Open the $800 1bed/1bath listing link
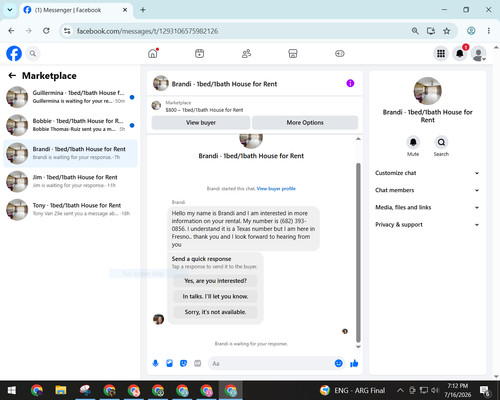 tap(204, 110)
